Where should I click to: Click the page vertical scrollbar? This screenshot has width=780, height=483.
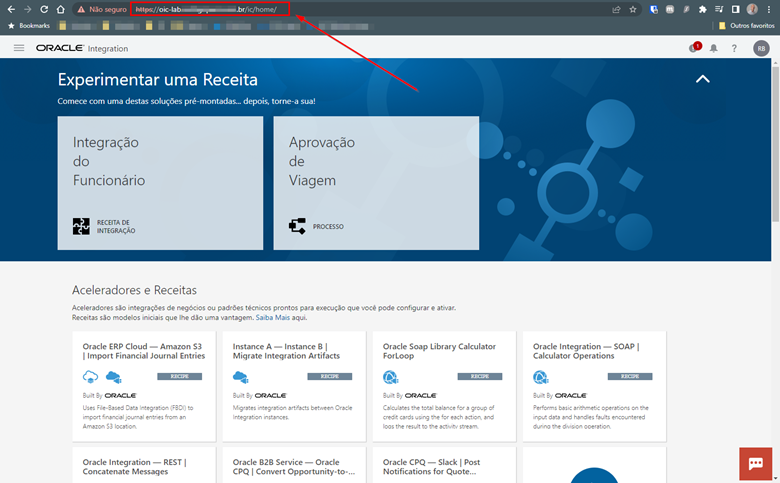pos(776,144)
